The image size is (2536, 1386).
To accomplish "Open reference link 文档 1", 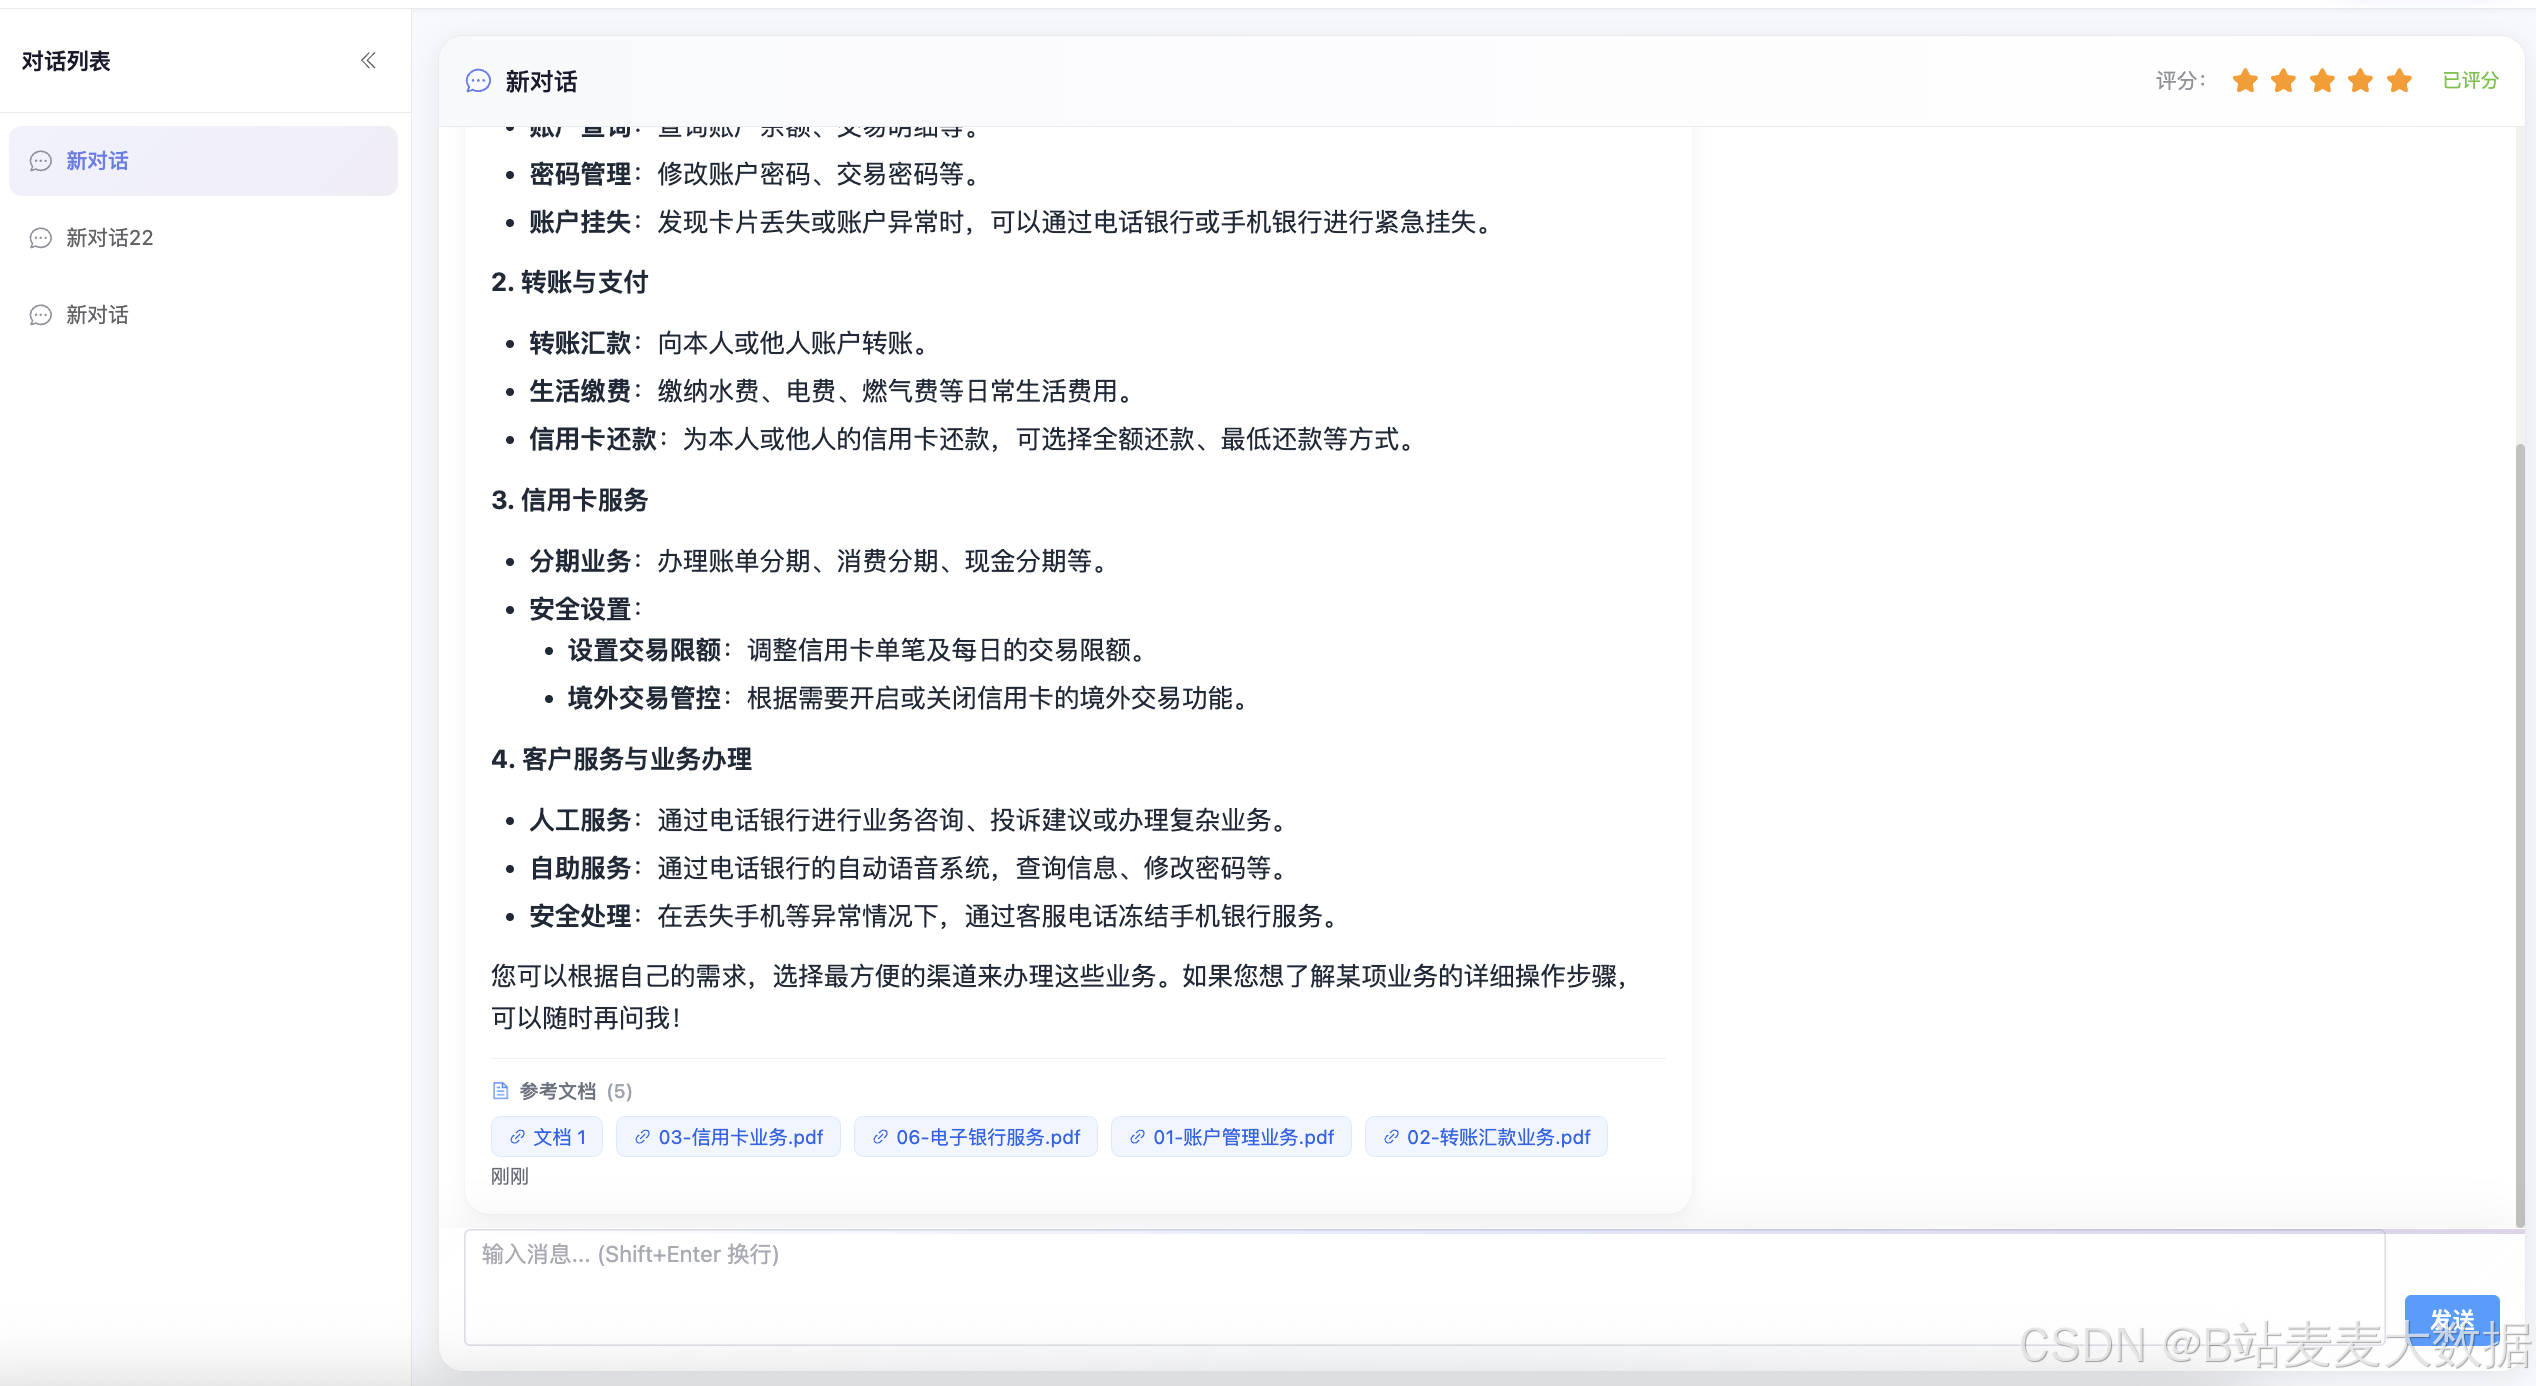I will 547,1137.
